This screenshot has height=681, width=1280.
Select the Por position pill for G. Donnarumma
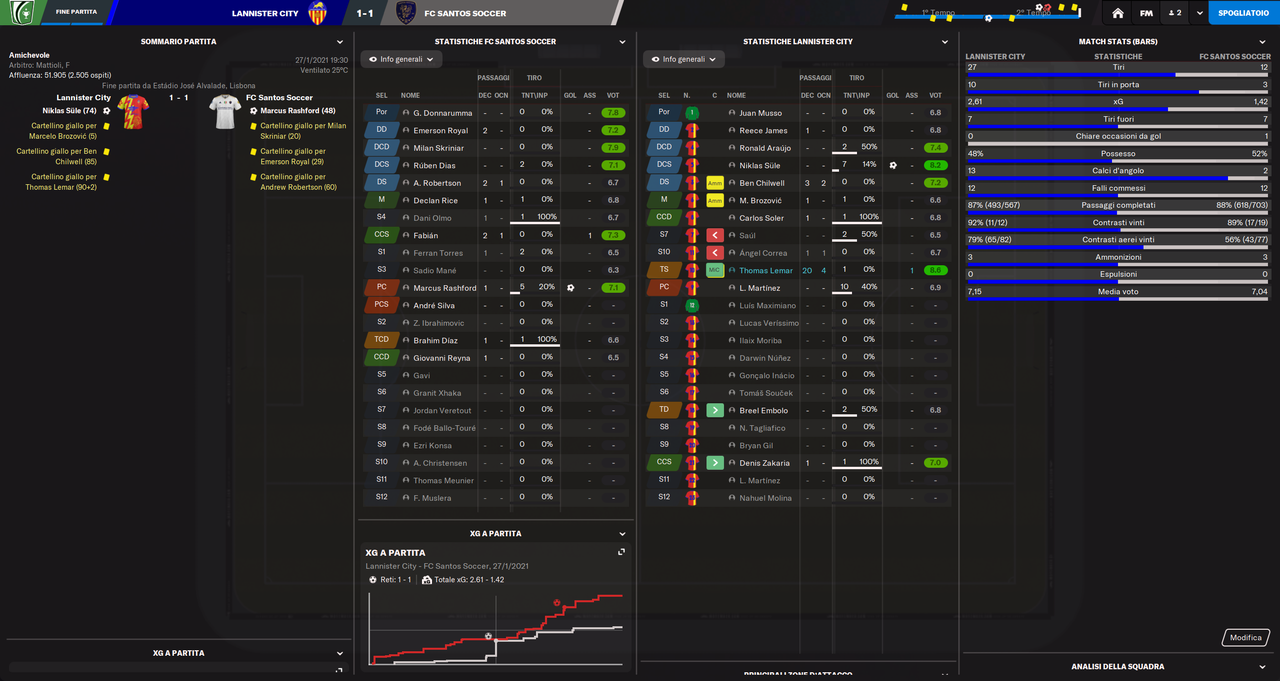click(382, 113)
